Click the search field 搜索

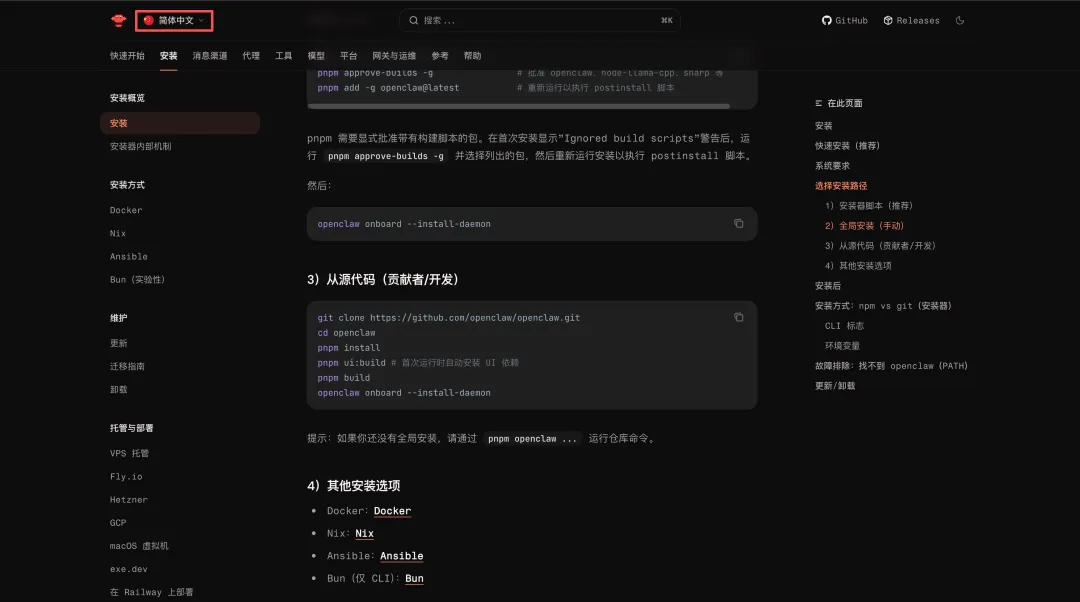pyautogui.click(x=540, y=21)
